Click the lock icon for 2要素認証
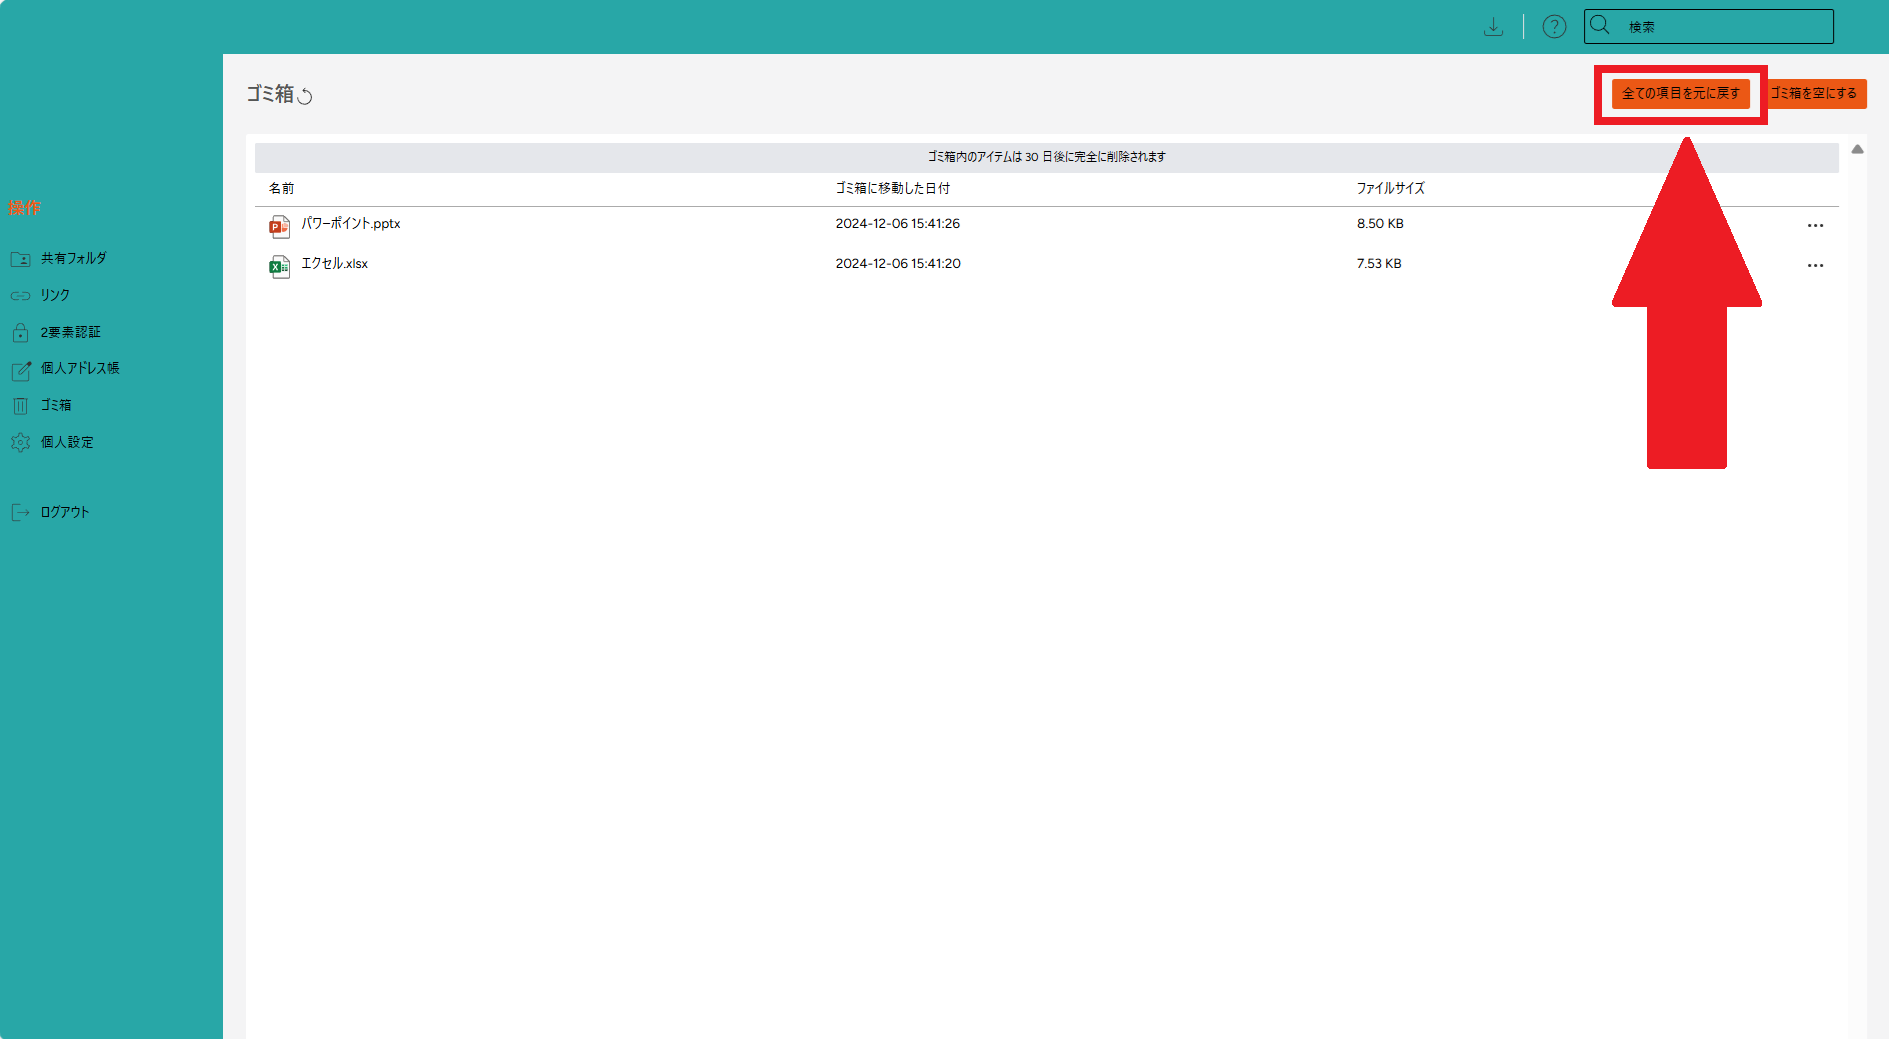Image resolution: width=1889 pixels, height=1039 pixels. point(20,332)
